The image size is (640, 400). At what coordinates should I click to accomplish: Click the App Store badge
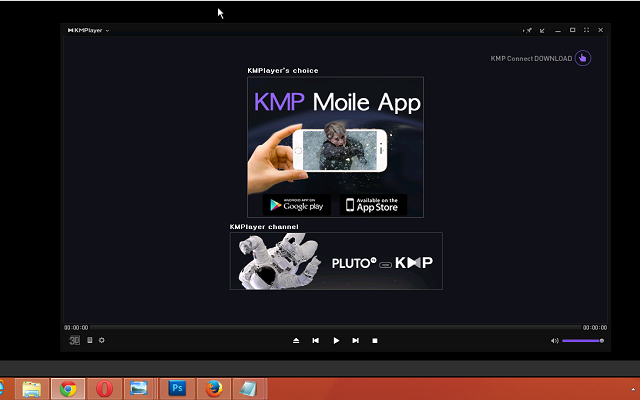click(369, 205)
